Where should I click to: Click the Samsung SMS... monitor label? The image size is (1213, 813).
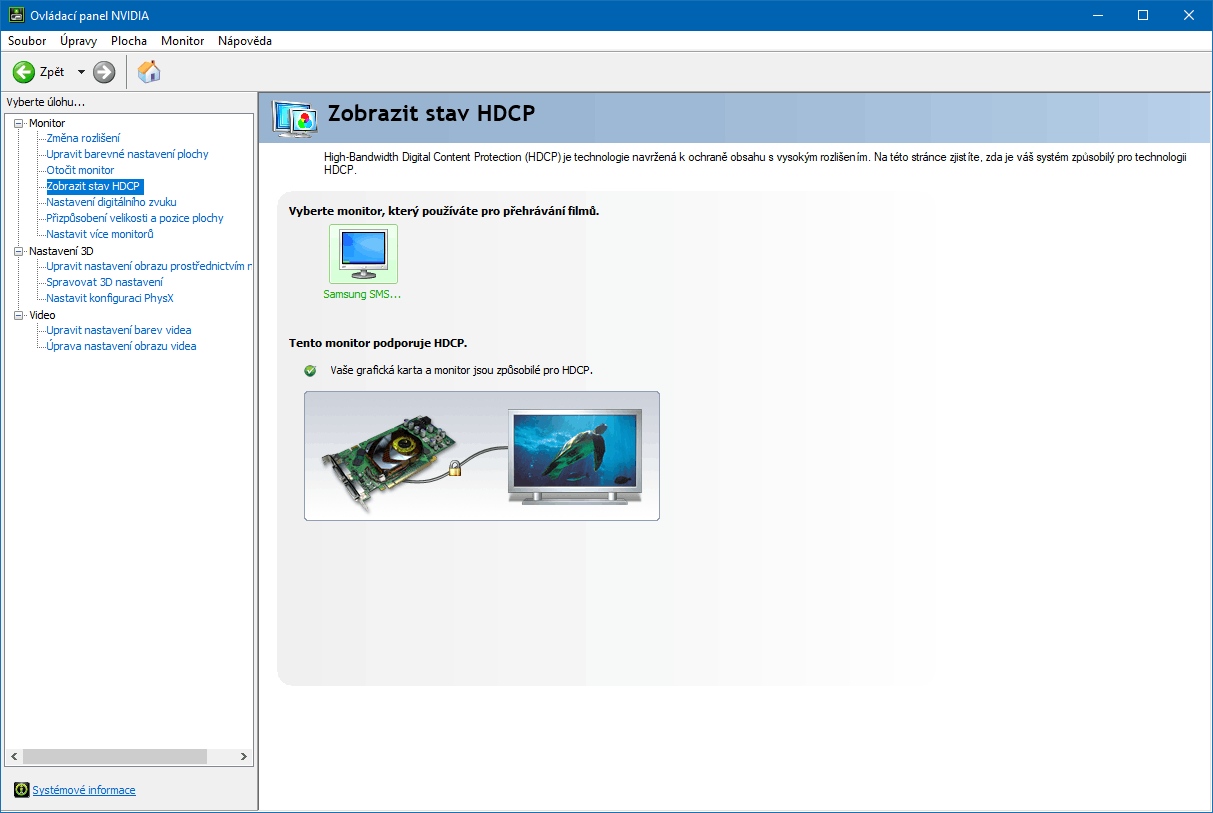[x=362, y=295]
